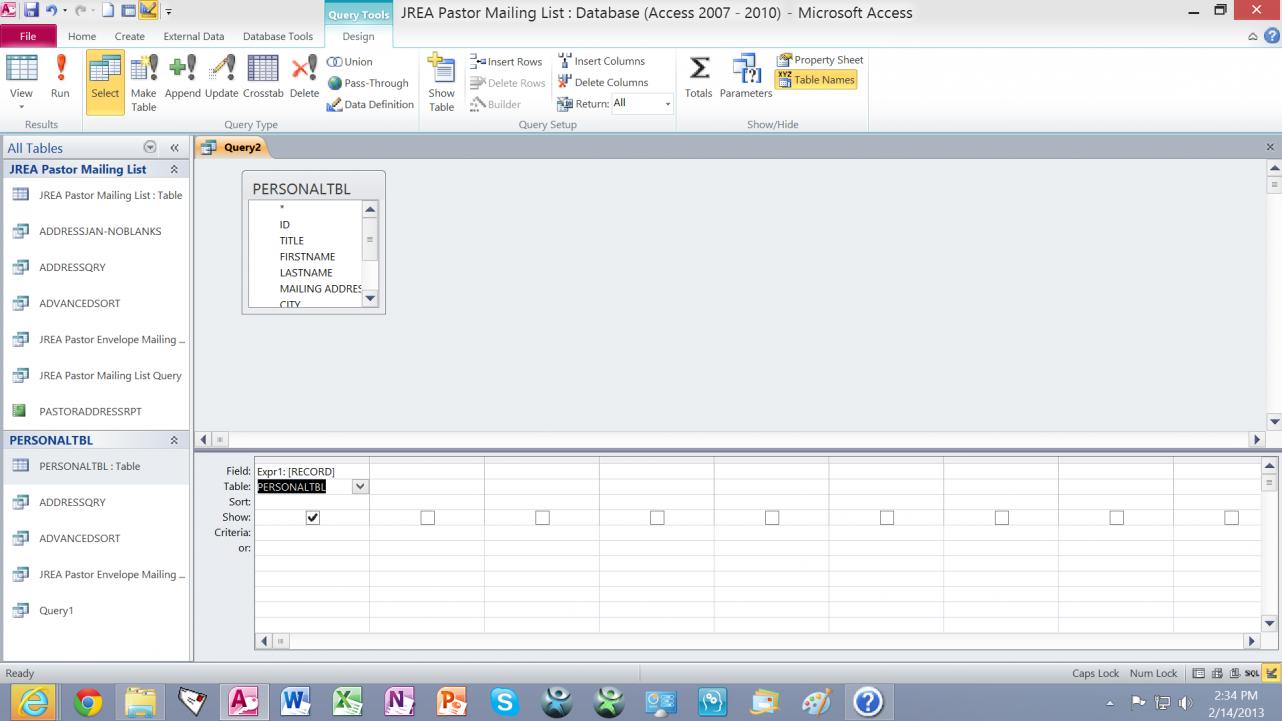Check the Show box in the ninth grid column
The width and height of the screenshot is (1282, 721).
(x=1231, y=518)
